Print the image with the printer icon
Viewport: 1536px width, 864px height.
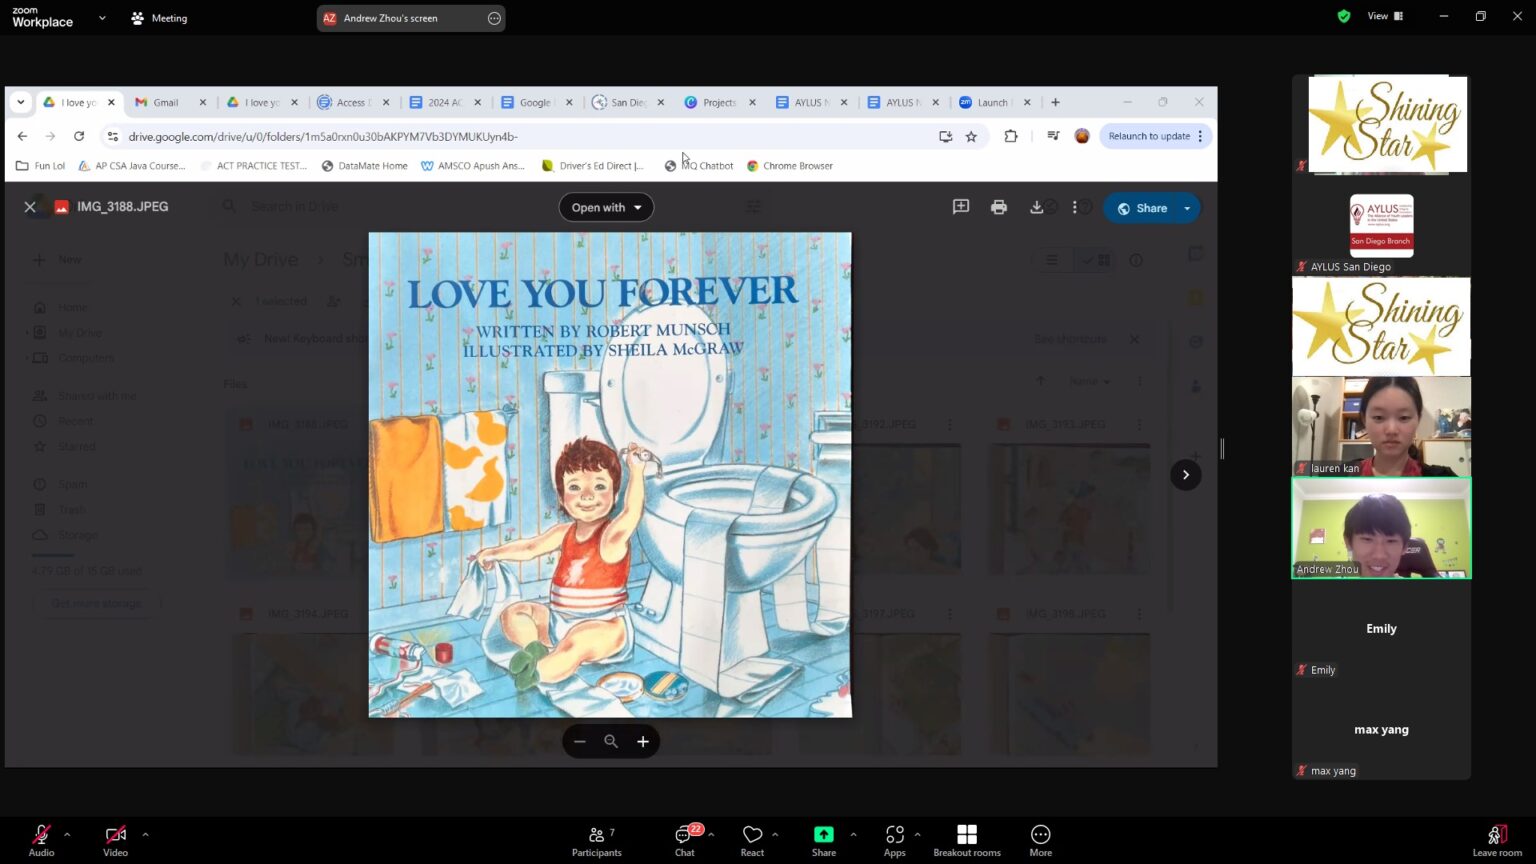click(999, 207)
